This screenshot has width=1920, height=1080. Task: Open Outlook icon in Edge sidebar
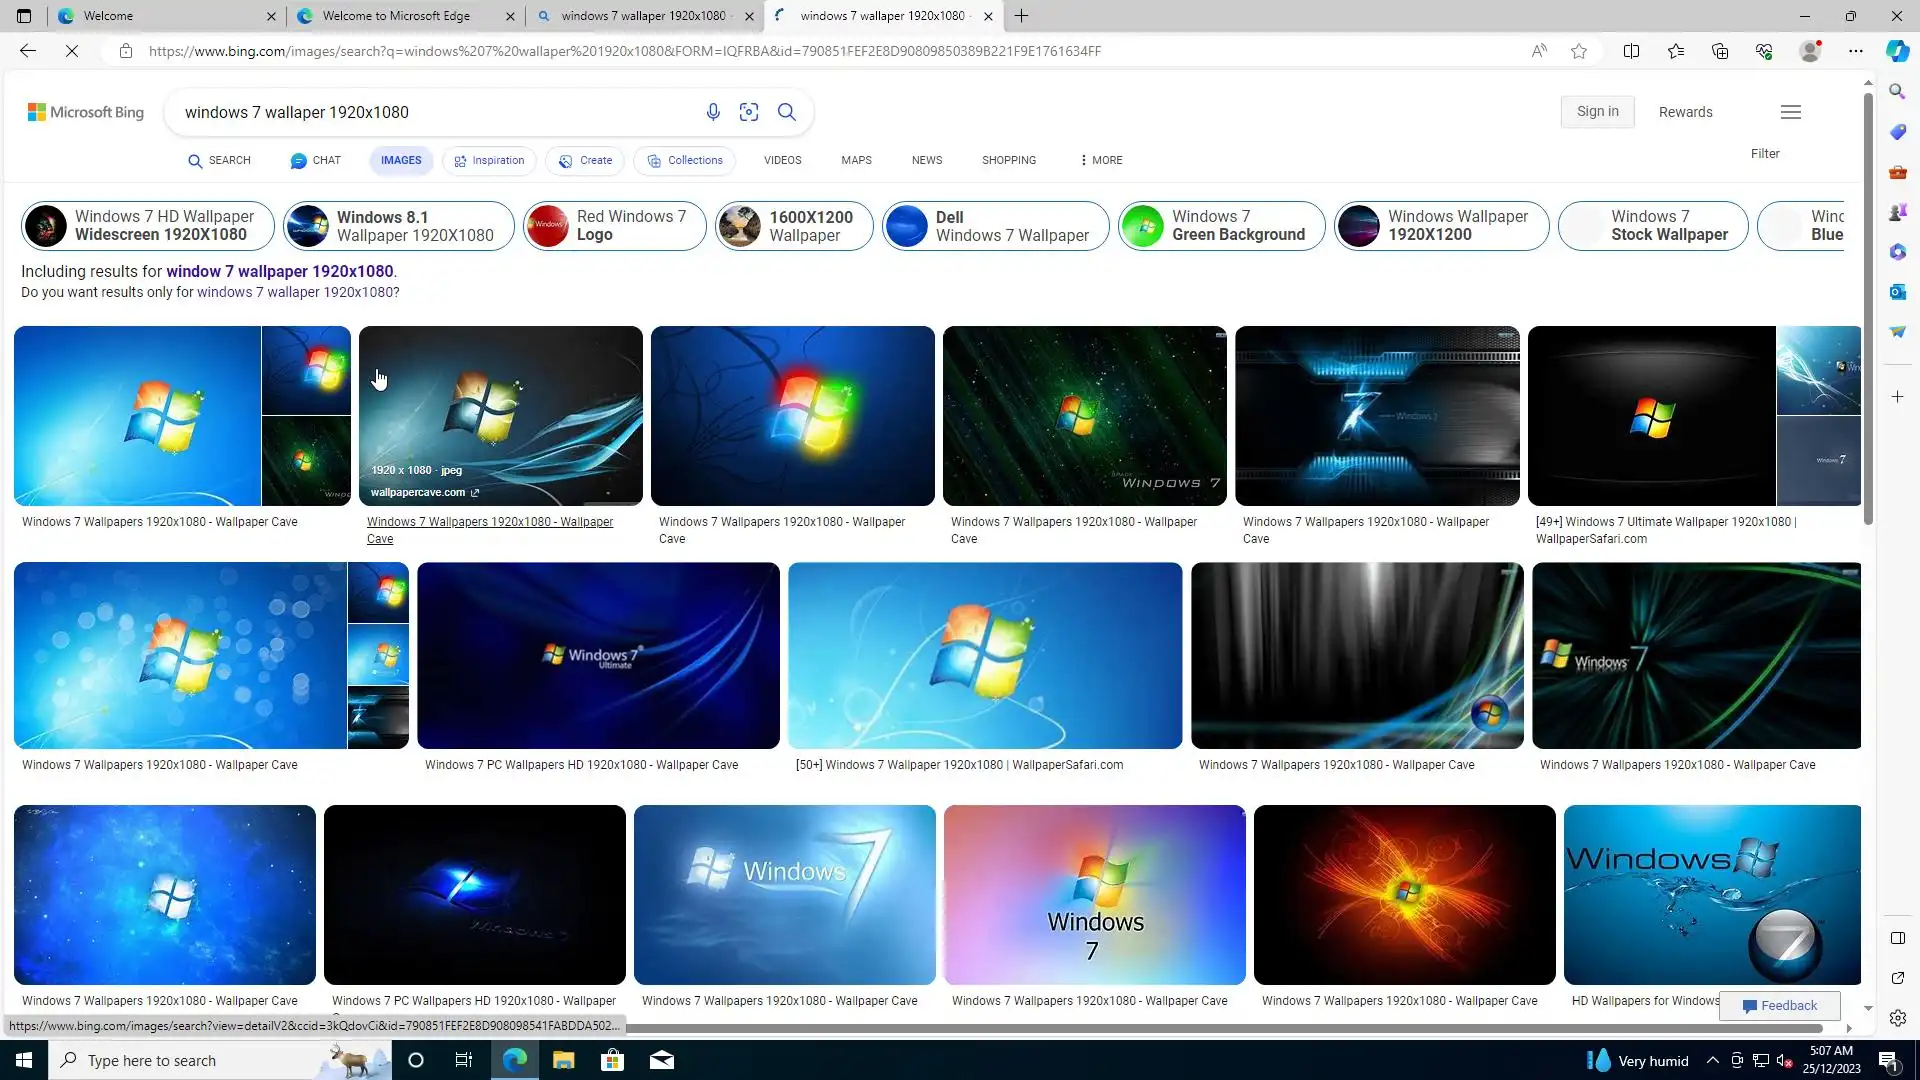pyautogui.click(x=1897, y=292)
